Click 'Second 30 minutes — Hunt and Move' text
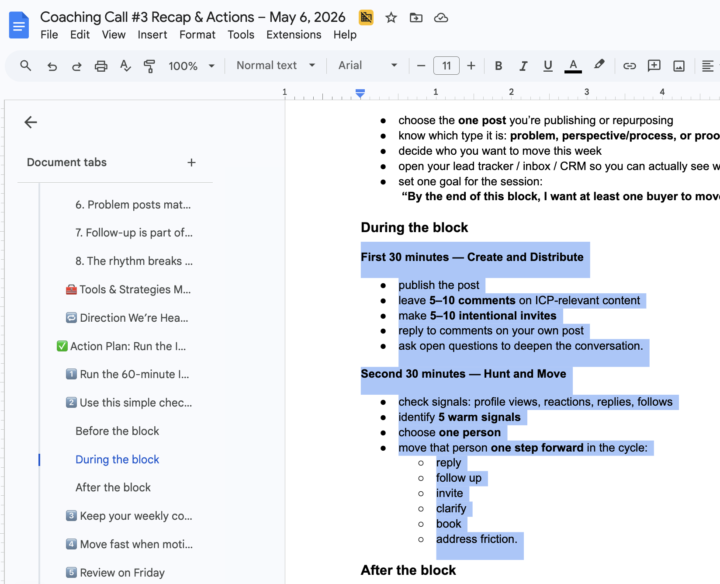Image resolution: width=720 pixels, height=584 pixels. click(463, 374)
